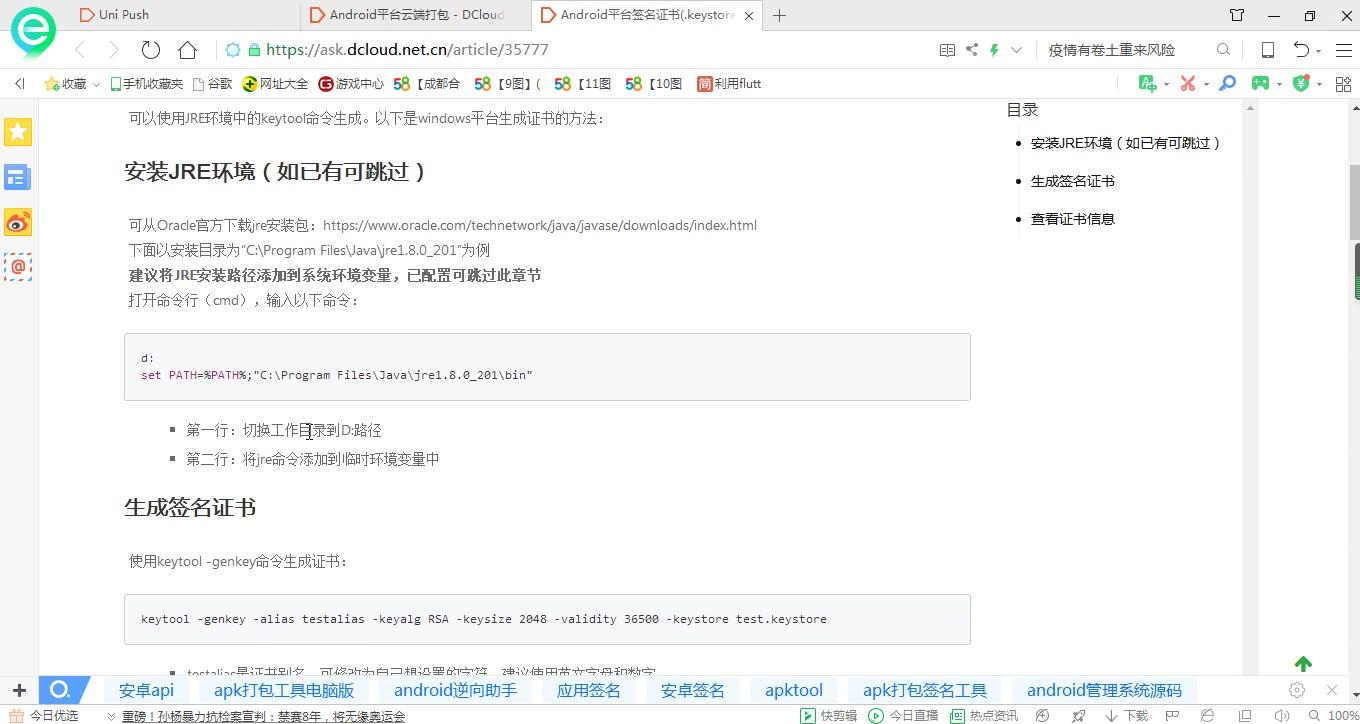1360x724 pixels.
Task: Click the site info gear icon in address bar
Action: [232, 50]
